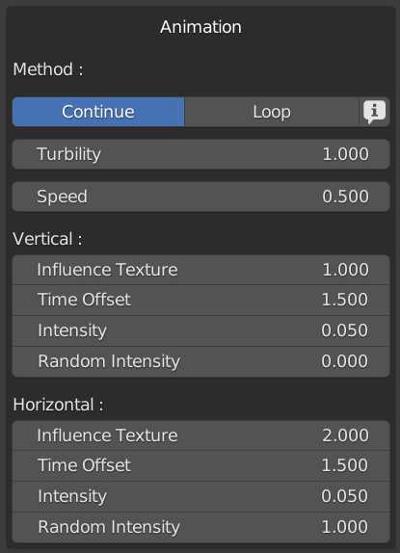Click the Speed label text
Viewport: 400px width, 553px height.
tap(62, 196)
